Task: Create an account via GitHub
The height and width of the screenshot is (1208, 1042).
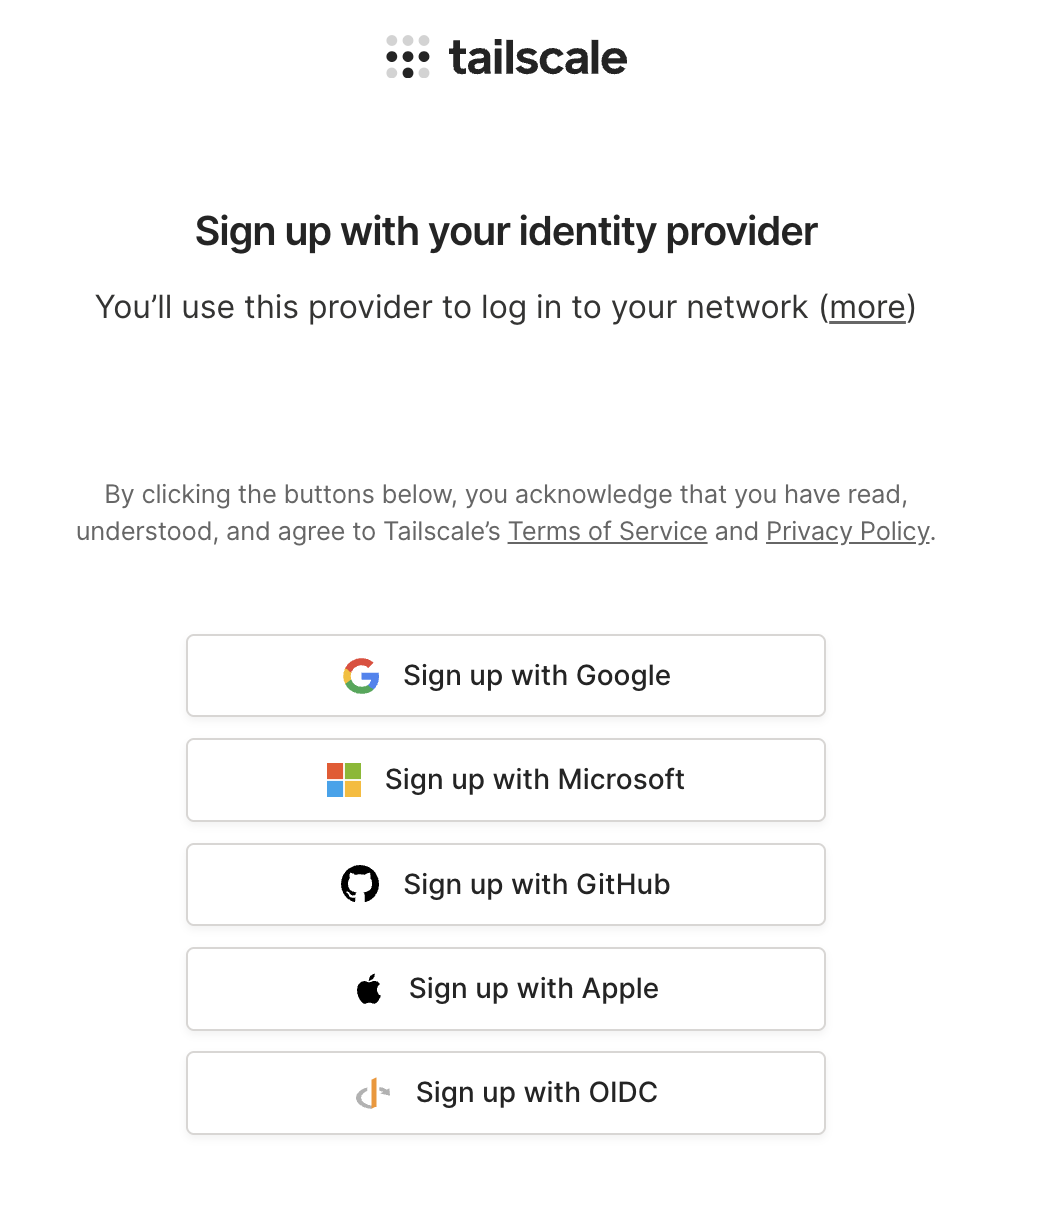Action: pyautogui.click(x=505, y=884)
